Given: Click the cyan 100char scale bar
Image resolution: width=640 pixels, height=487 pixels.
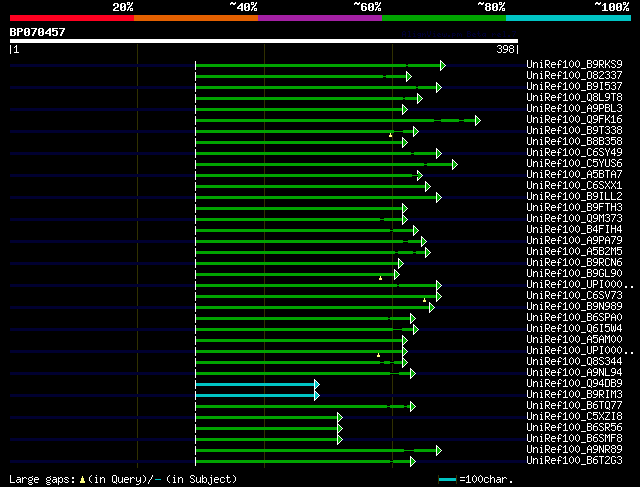Looking at the screenshot, I should 447,480.
